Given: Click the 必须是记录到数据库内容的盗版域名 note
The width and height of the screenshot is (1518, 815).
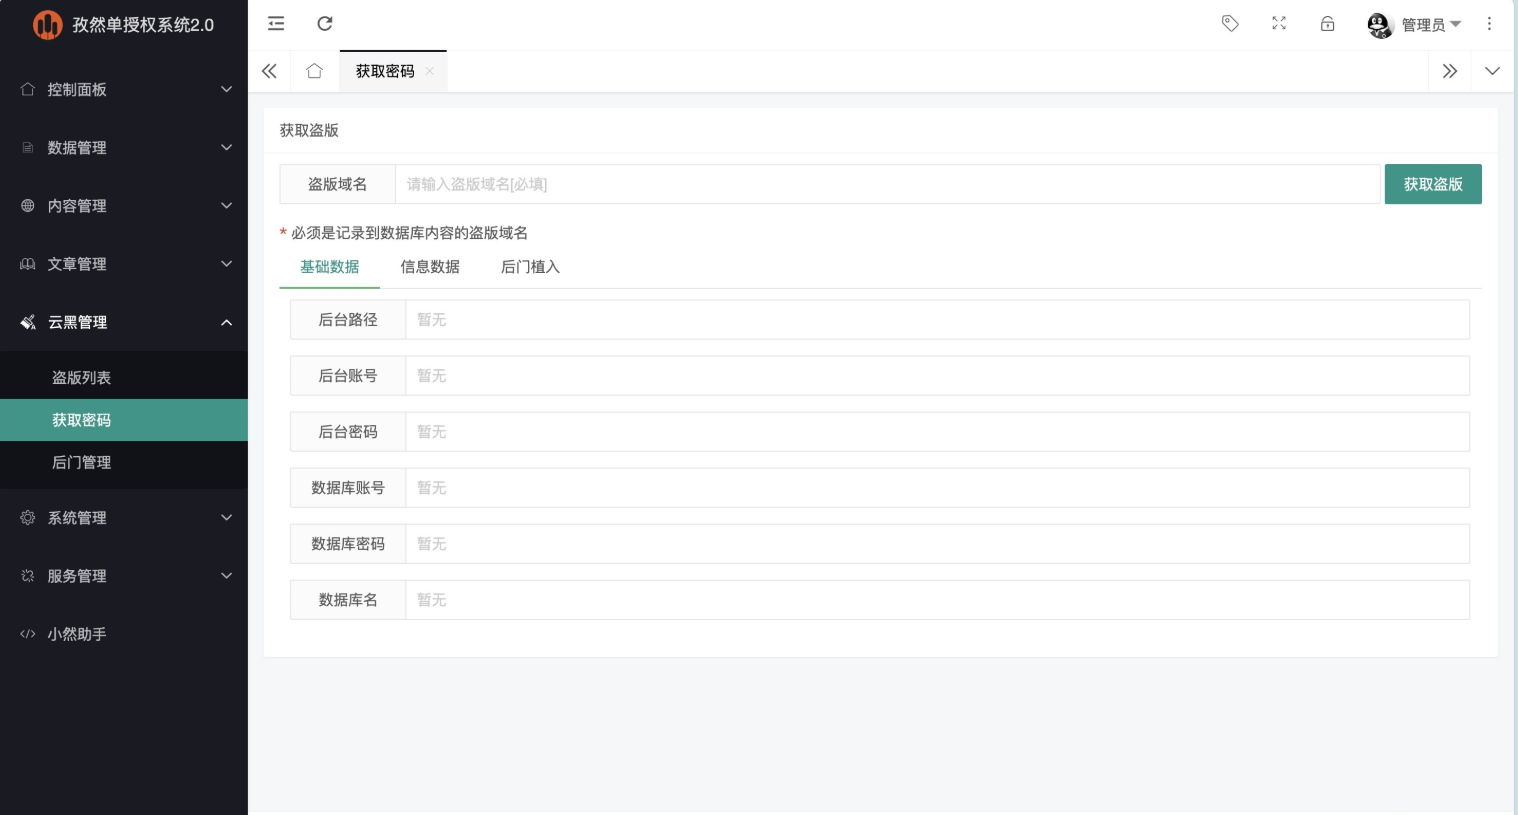Looking at the screenshot, I should point(409,233).
